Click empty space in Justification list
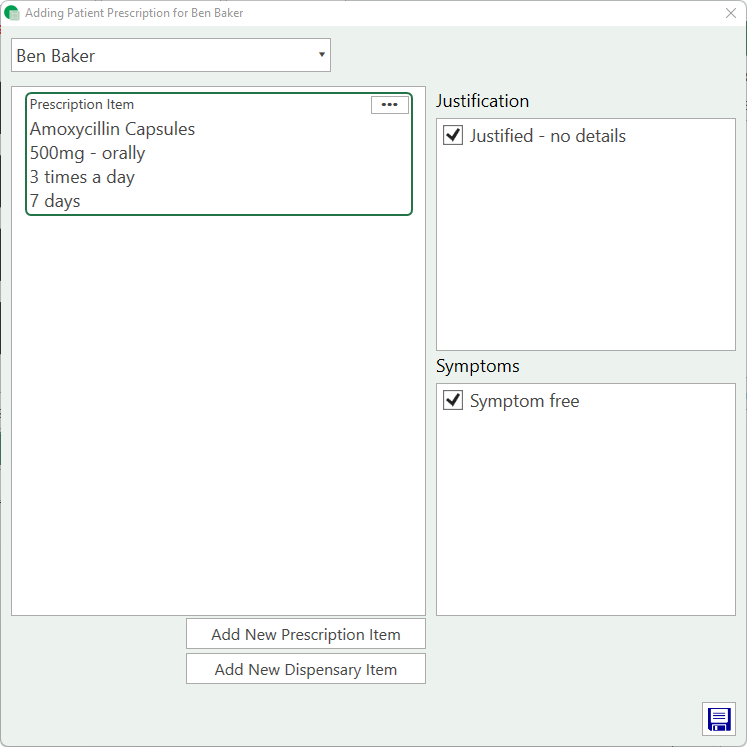747x747 pixels. pos(585,260)
